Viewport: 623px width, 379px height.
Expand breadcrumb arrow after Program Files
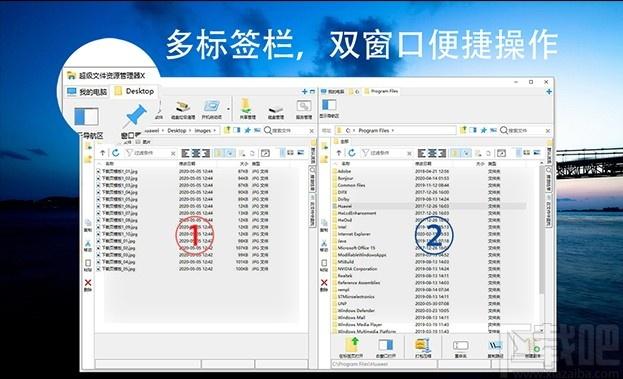393,130
